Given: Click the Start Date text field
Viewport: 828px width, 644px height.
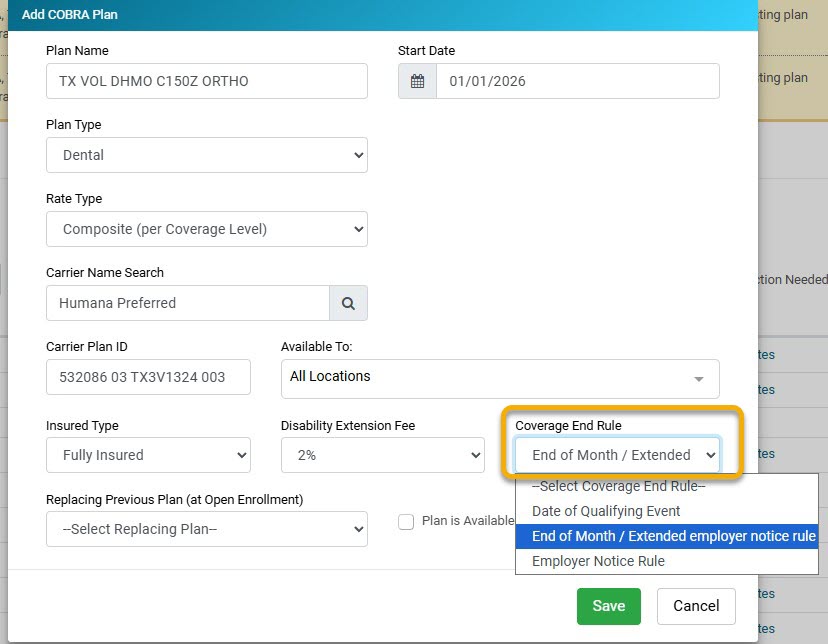Looking at the screenshot, I should [577, 81].
